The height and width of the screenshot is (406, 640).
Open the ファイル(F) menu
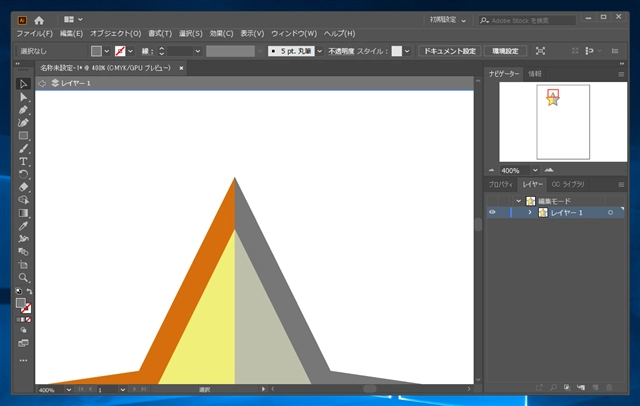click(34, 33)
